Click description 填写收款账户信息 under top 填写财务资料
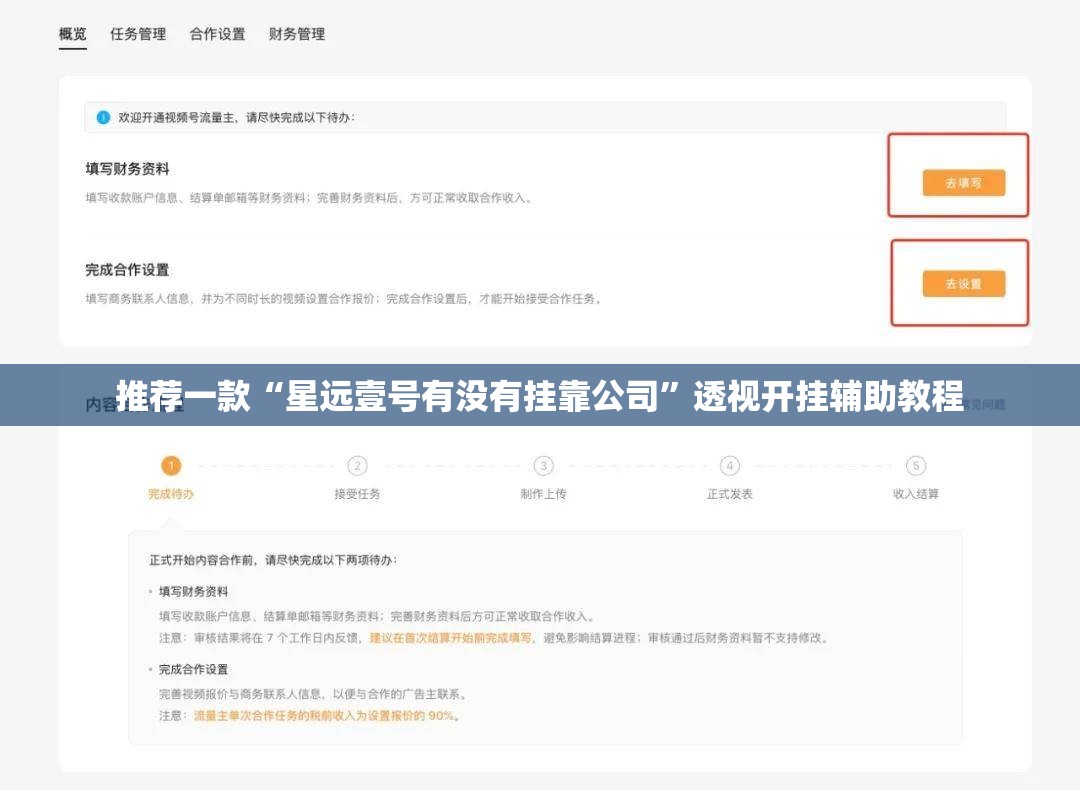Viewport: 1080px width, 790px height. 309,198
